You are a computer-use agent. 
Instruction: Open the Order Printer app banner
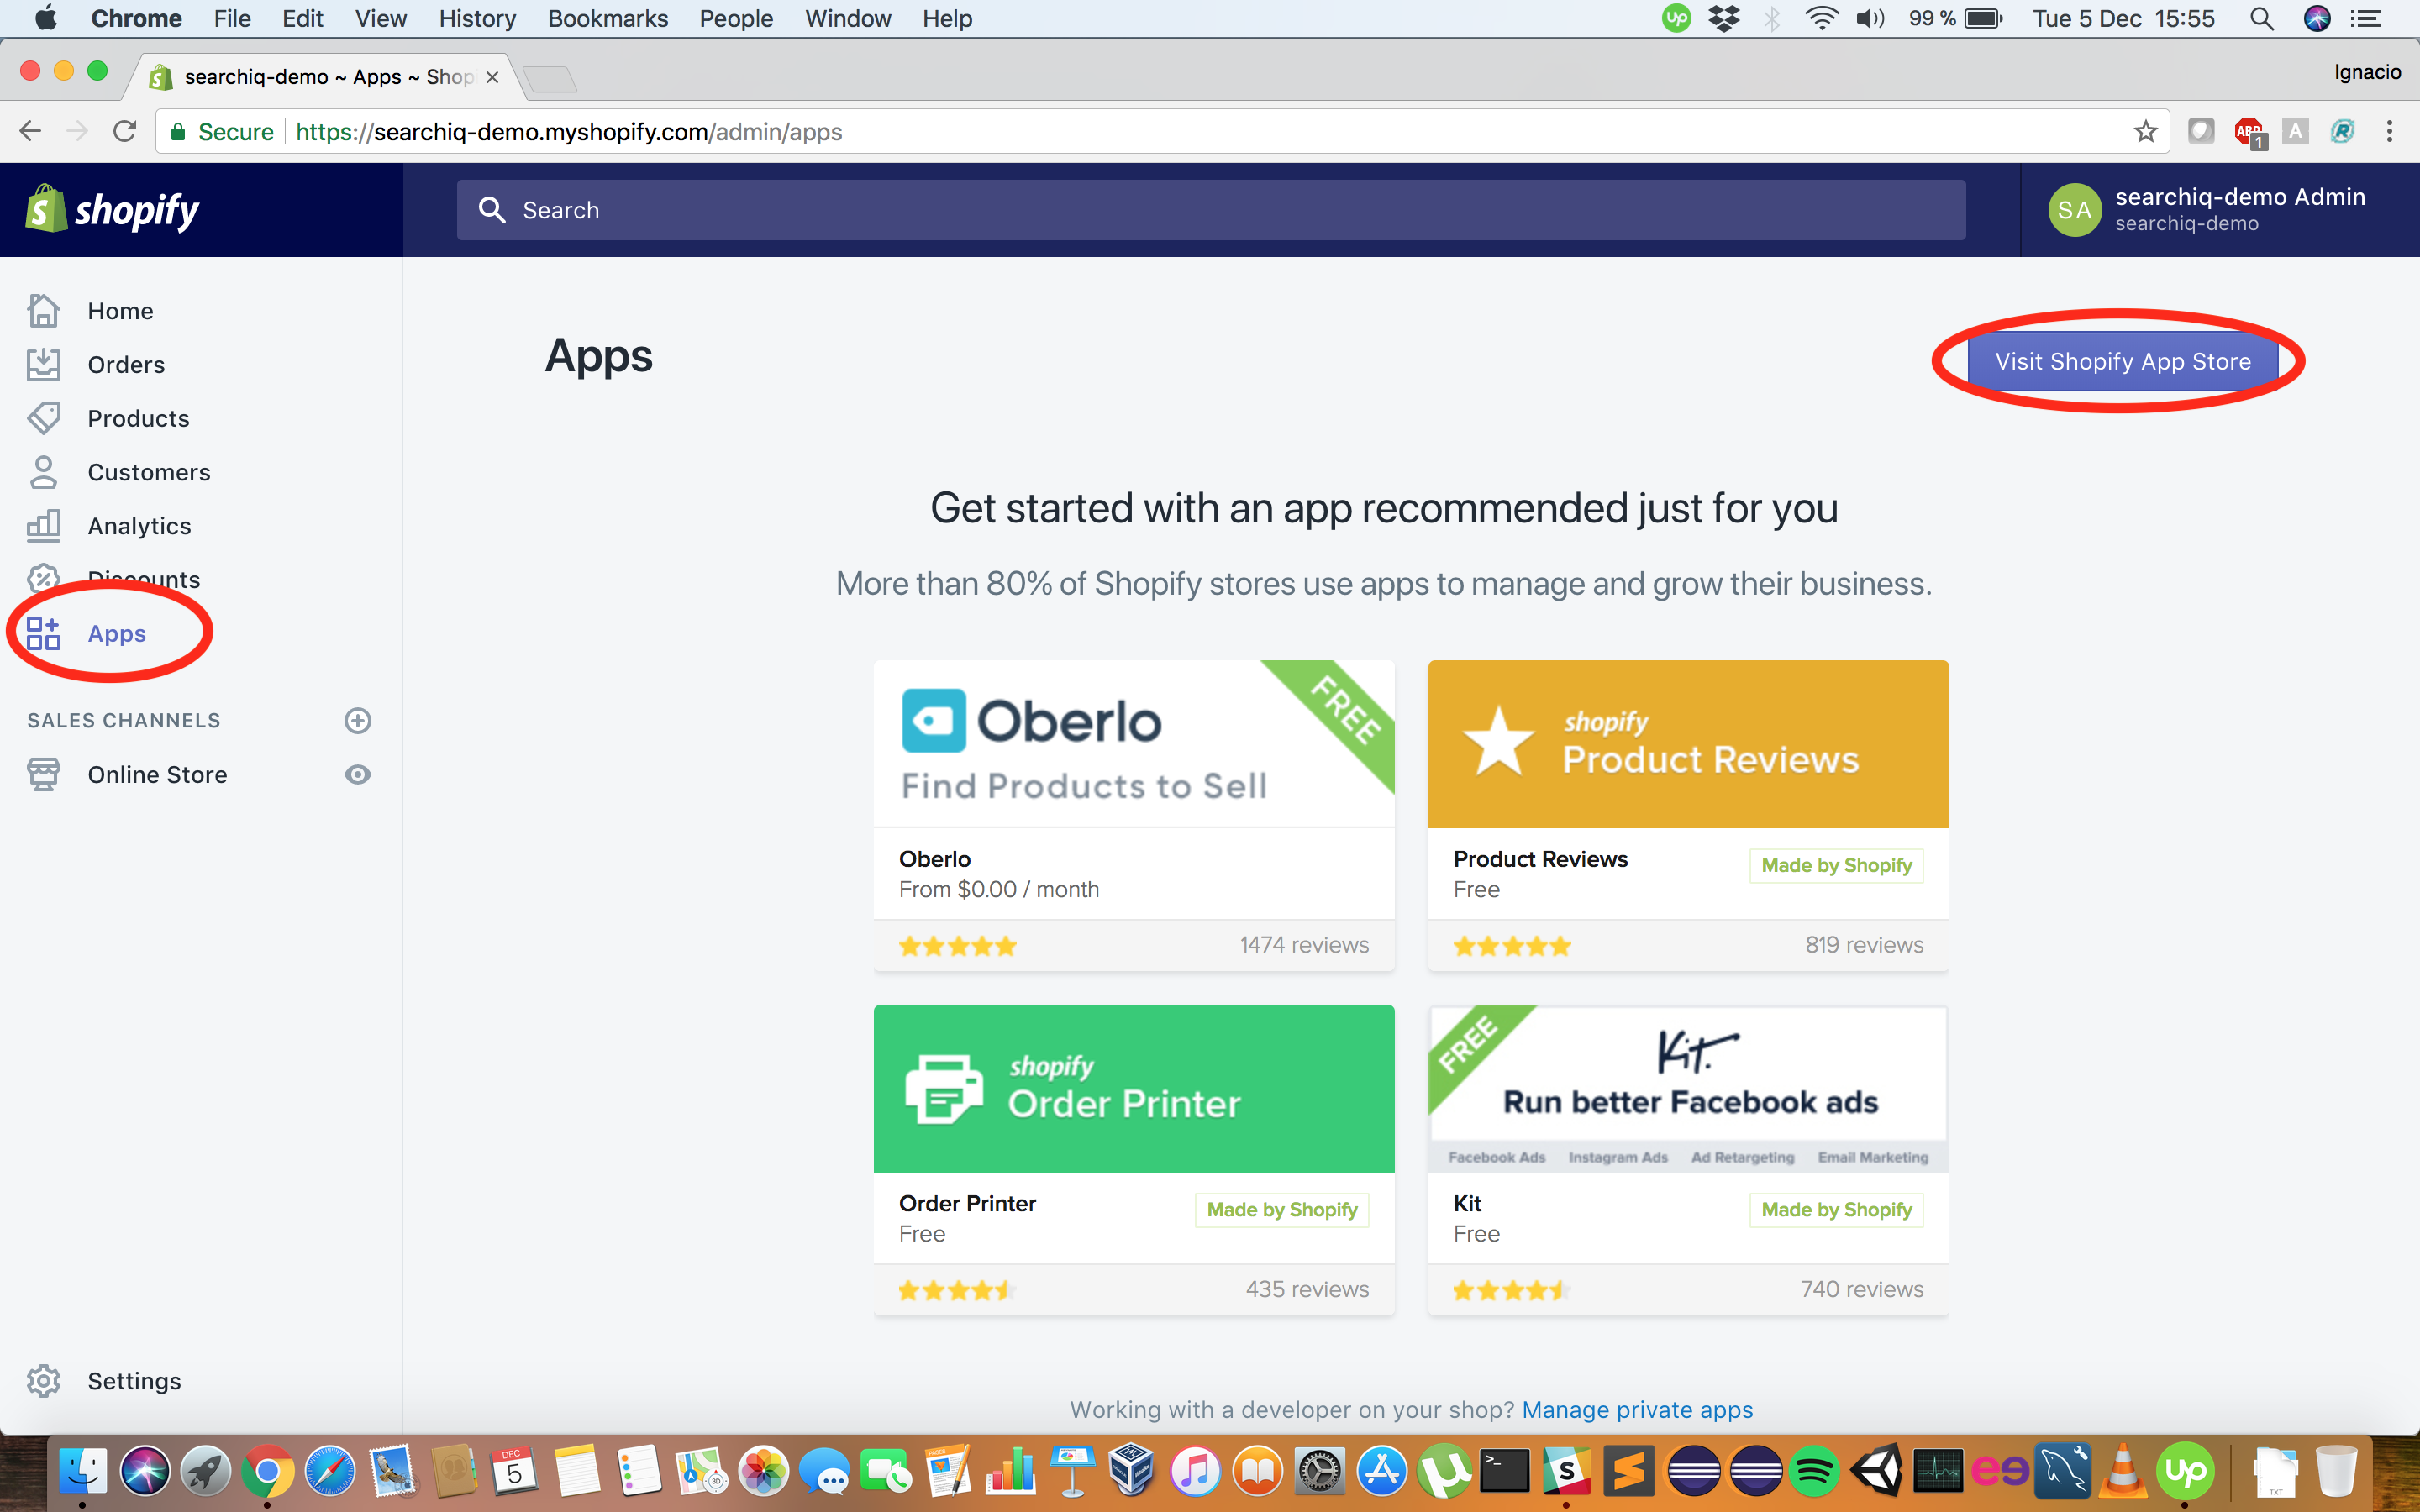(x=1134, y=1088)
